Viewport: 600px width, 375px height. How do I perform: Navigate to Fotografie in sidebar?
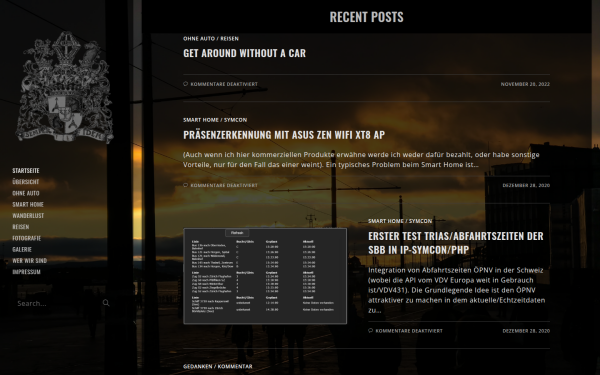tap(26, 238)
